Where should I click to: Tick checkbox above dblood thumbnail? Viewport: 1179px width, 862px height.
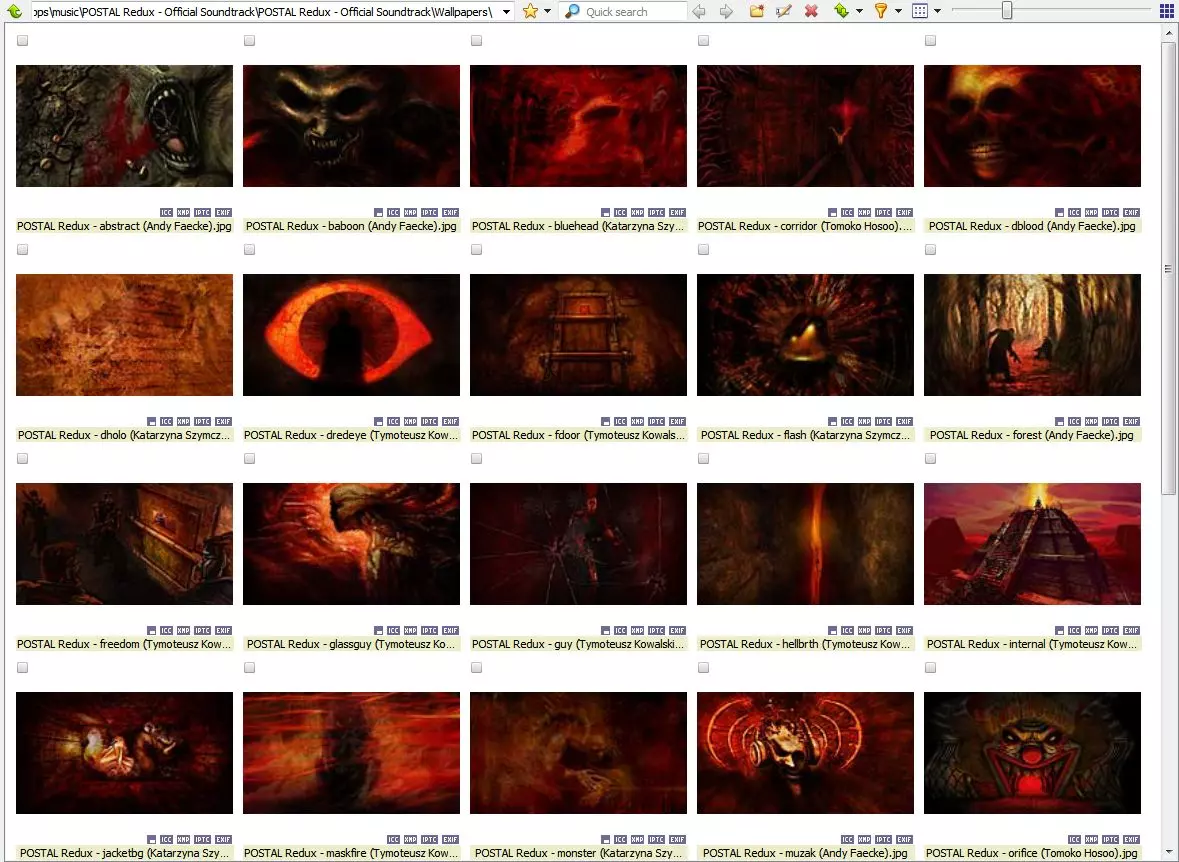[x=931, y=41]
